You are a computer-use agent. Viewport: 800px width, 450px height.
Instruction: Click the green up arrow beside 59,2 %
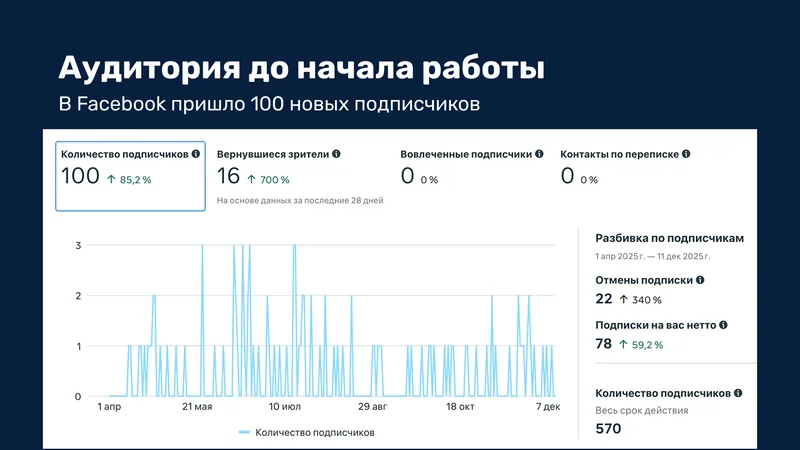[x=623, y=344]
